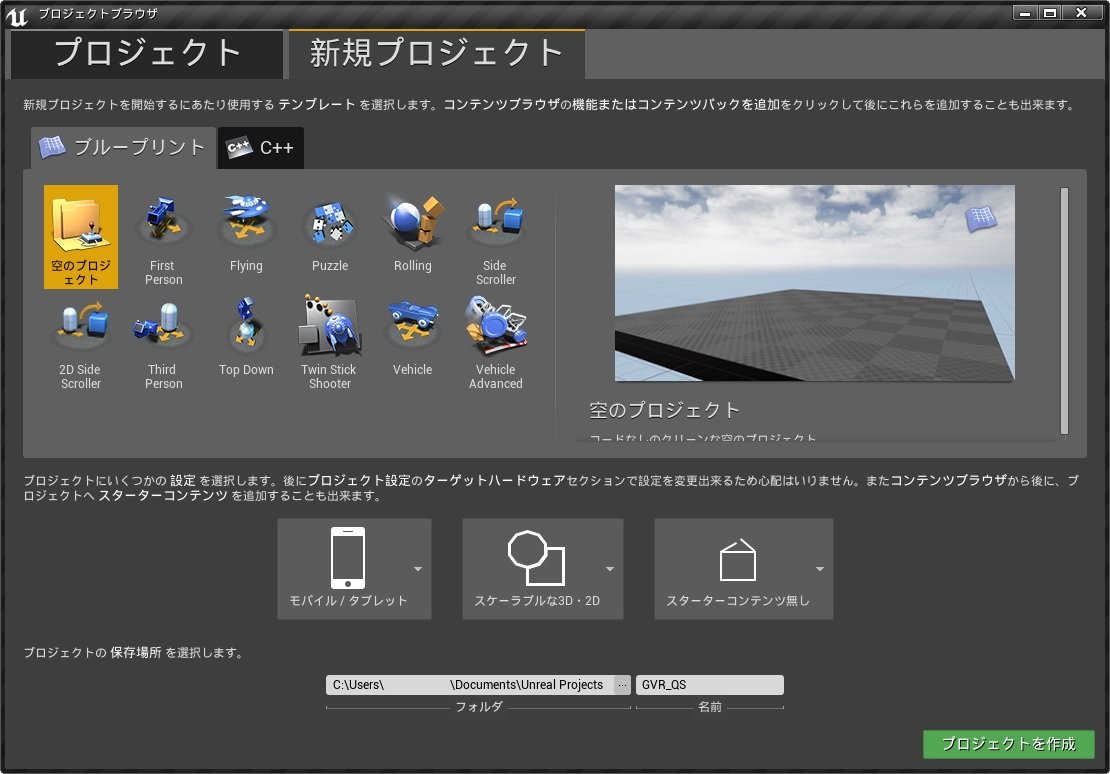Click the description panel vertical scrollbar
Viewport: 1110px width, 774px height.
(1064, 311)
